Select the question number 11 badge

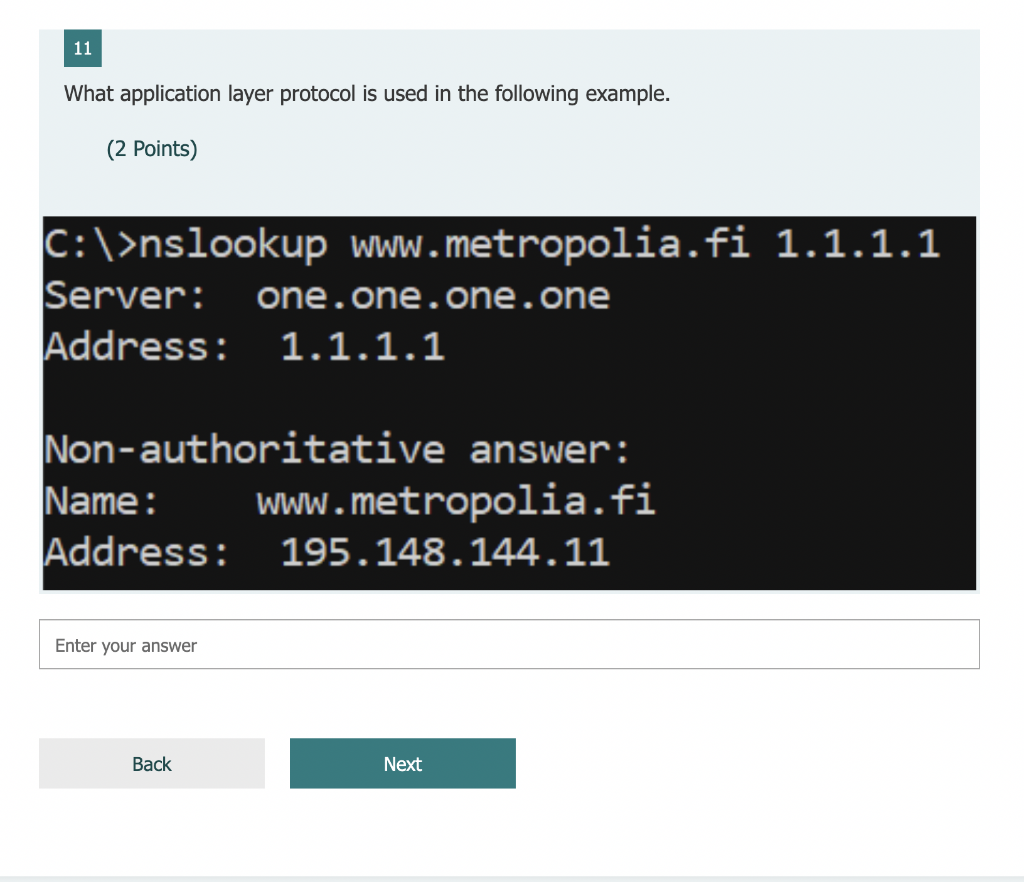(x=83, y=48)
